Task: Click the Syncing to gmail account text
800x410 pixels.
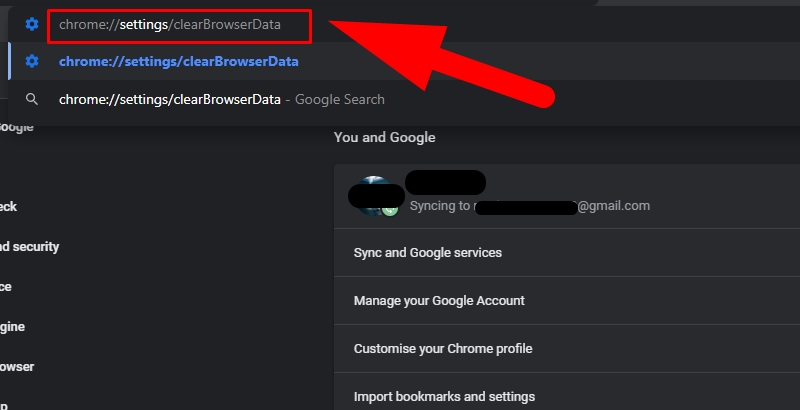Action: 530,206
